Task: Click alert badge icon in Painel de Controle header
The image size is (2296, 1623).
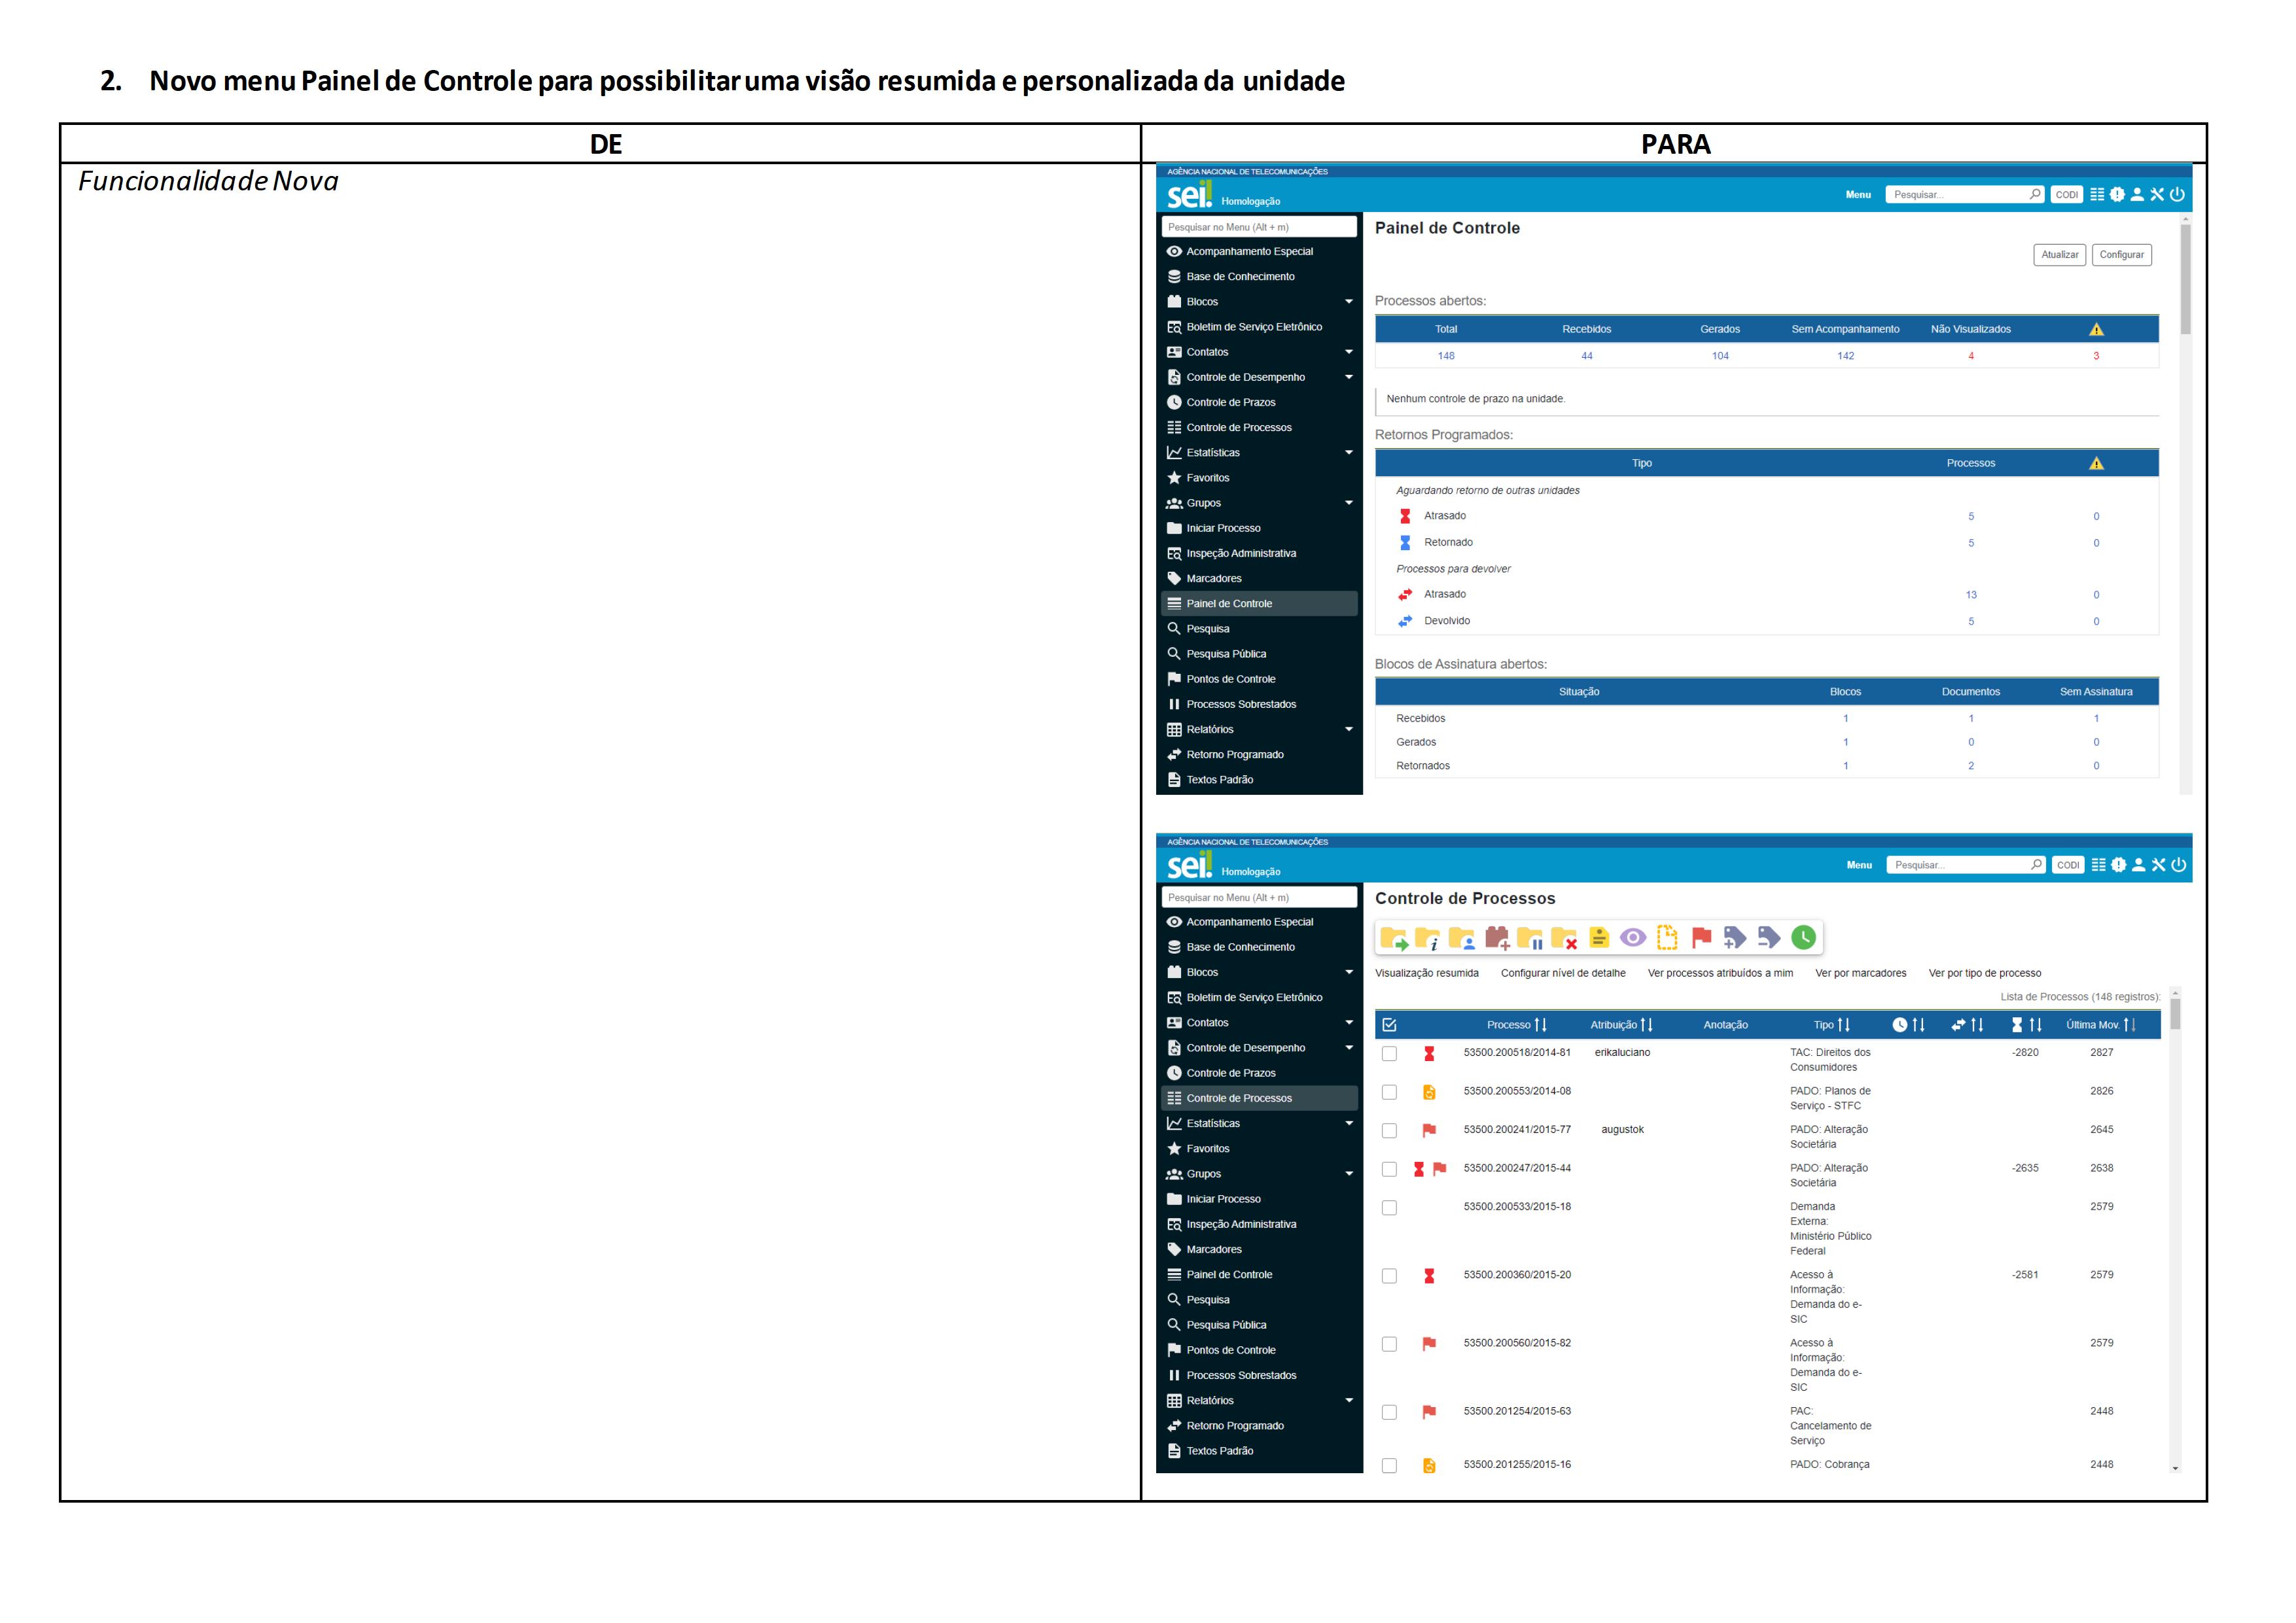Action: (2117, 194)
